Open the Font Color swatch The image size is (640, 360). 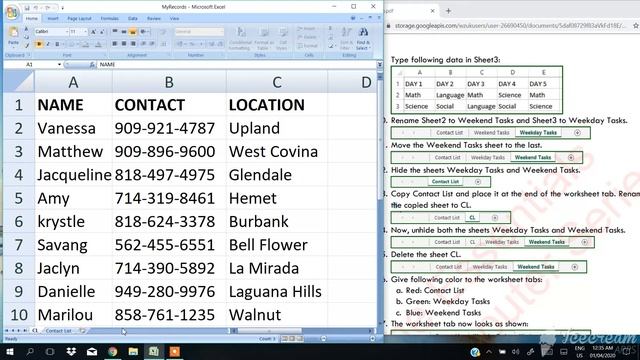point(98,44)
